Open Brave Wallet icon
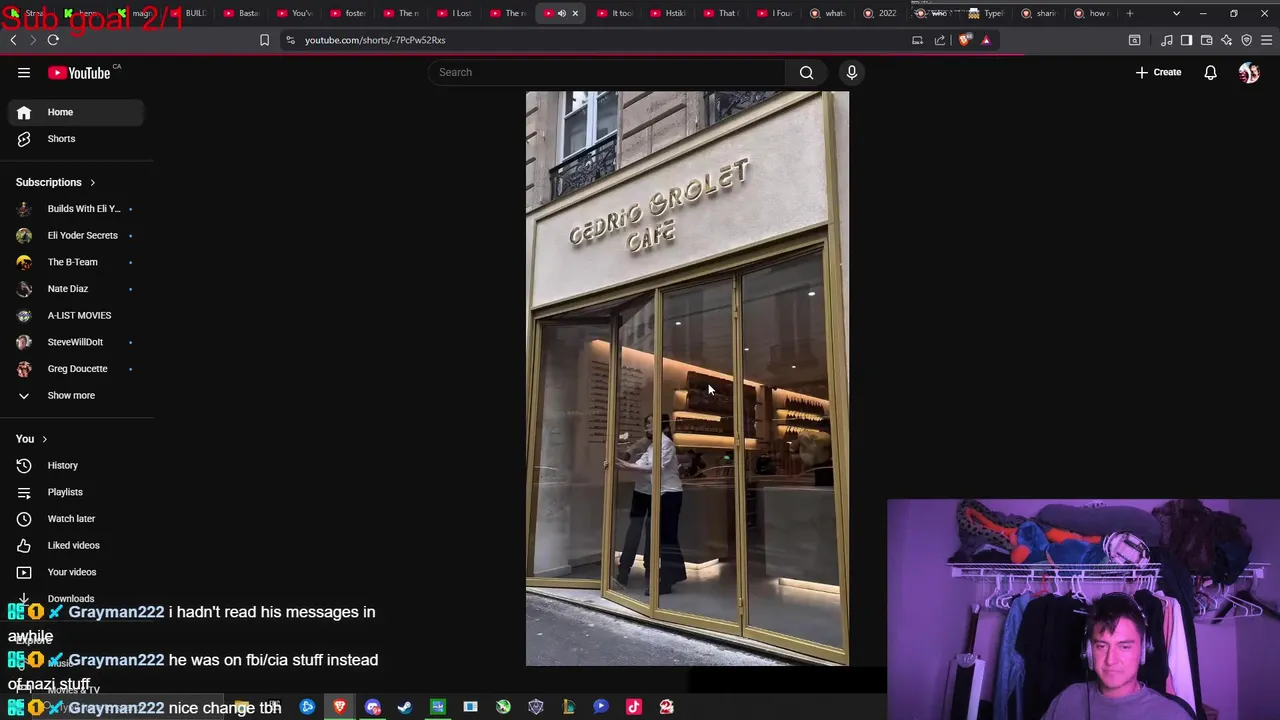This screenshot has height=720, width=1280. point(1206,40)
